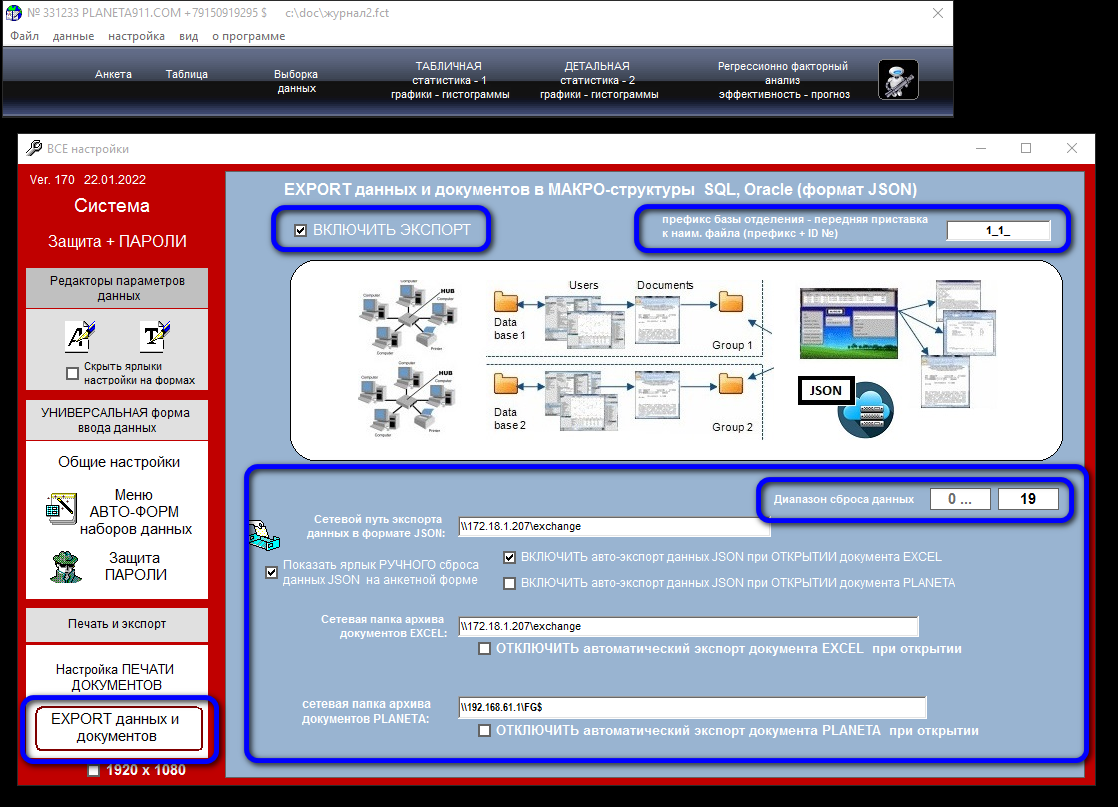Open the настройка menu
This screenshot has width=1118, height=807.
(x=136, y=36)
